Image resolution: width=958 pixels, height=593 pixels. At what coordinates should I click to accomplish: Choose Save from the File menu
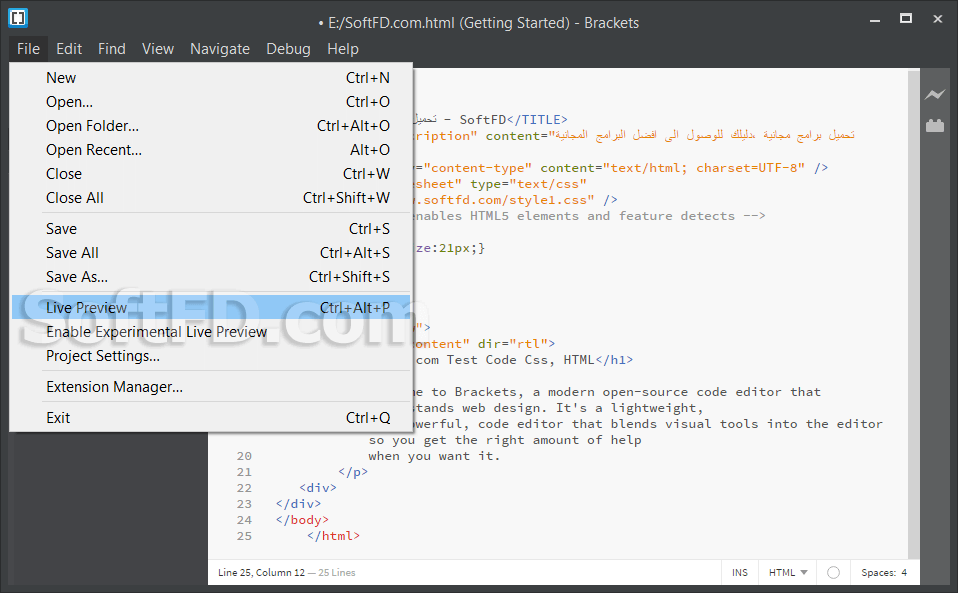(211, 228)
